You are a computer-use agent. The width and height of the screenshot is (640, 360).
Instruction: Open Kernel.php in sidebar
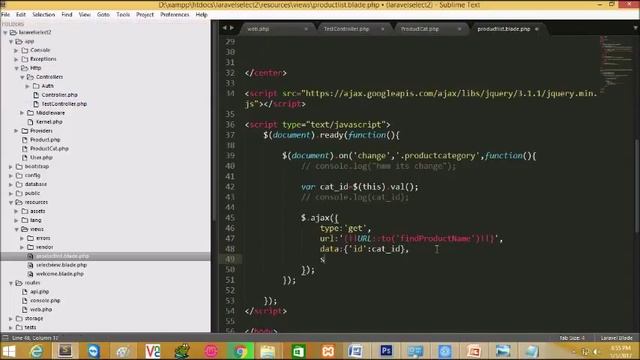(x=49, y=122)
